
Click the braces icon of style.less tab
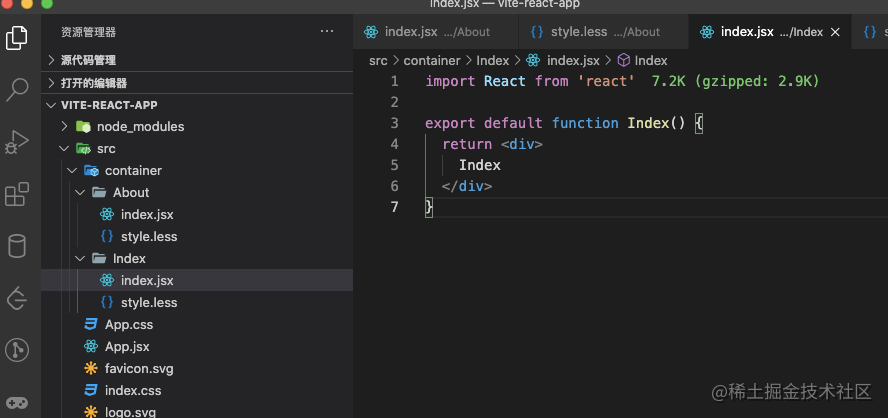click(x=537, y=32)
